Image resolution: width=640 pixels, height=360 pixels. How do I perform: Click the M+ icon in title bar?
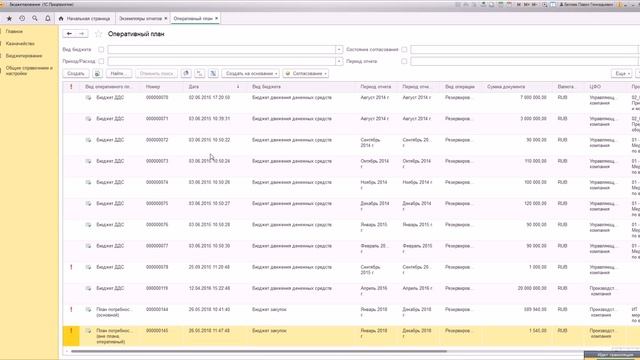click(x=527, y=4)
